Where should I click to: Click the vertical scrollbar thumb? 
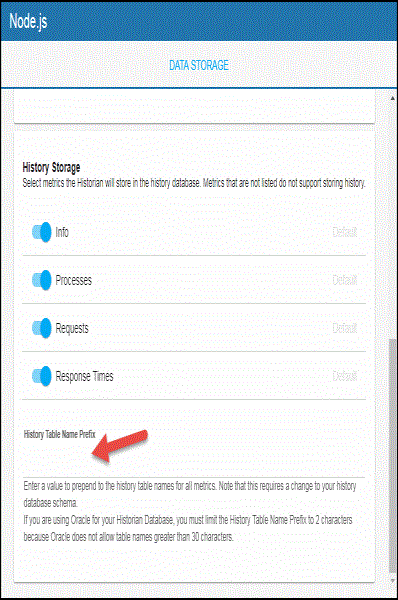(392, 455)
